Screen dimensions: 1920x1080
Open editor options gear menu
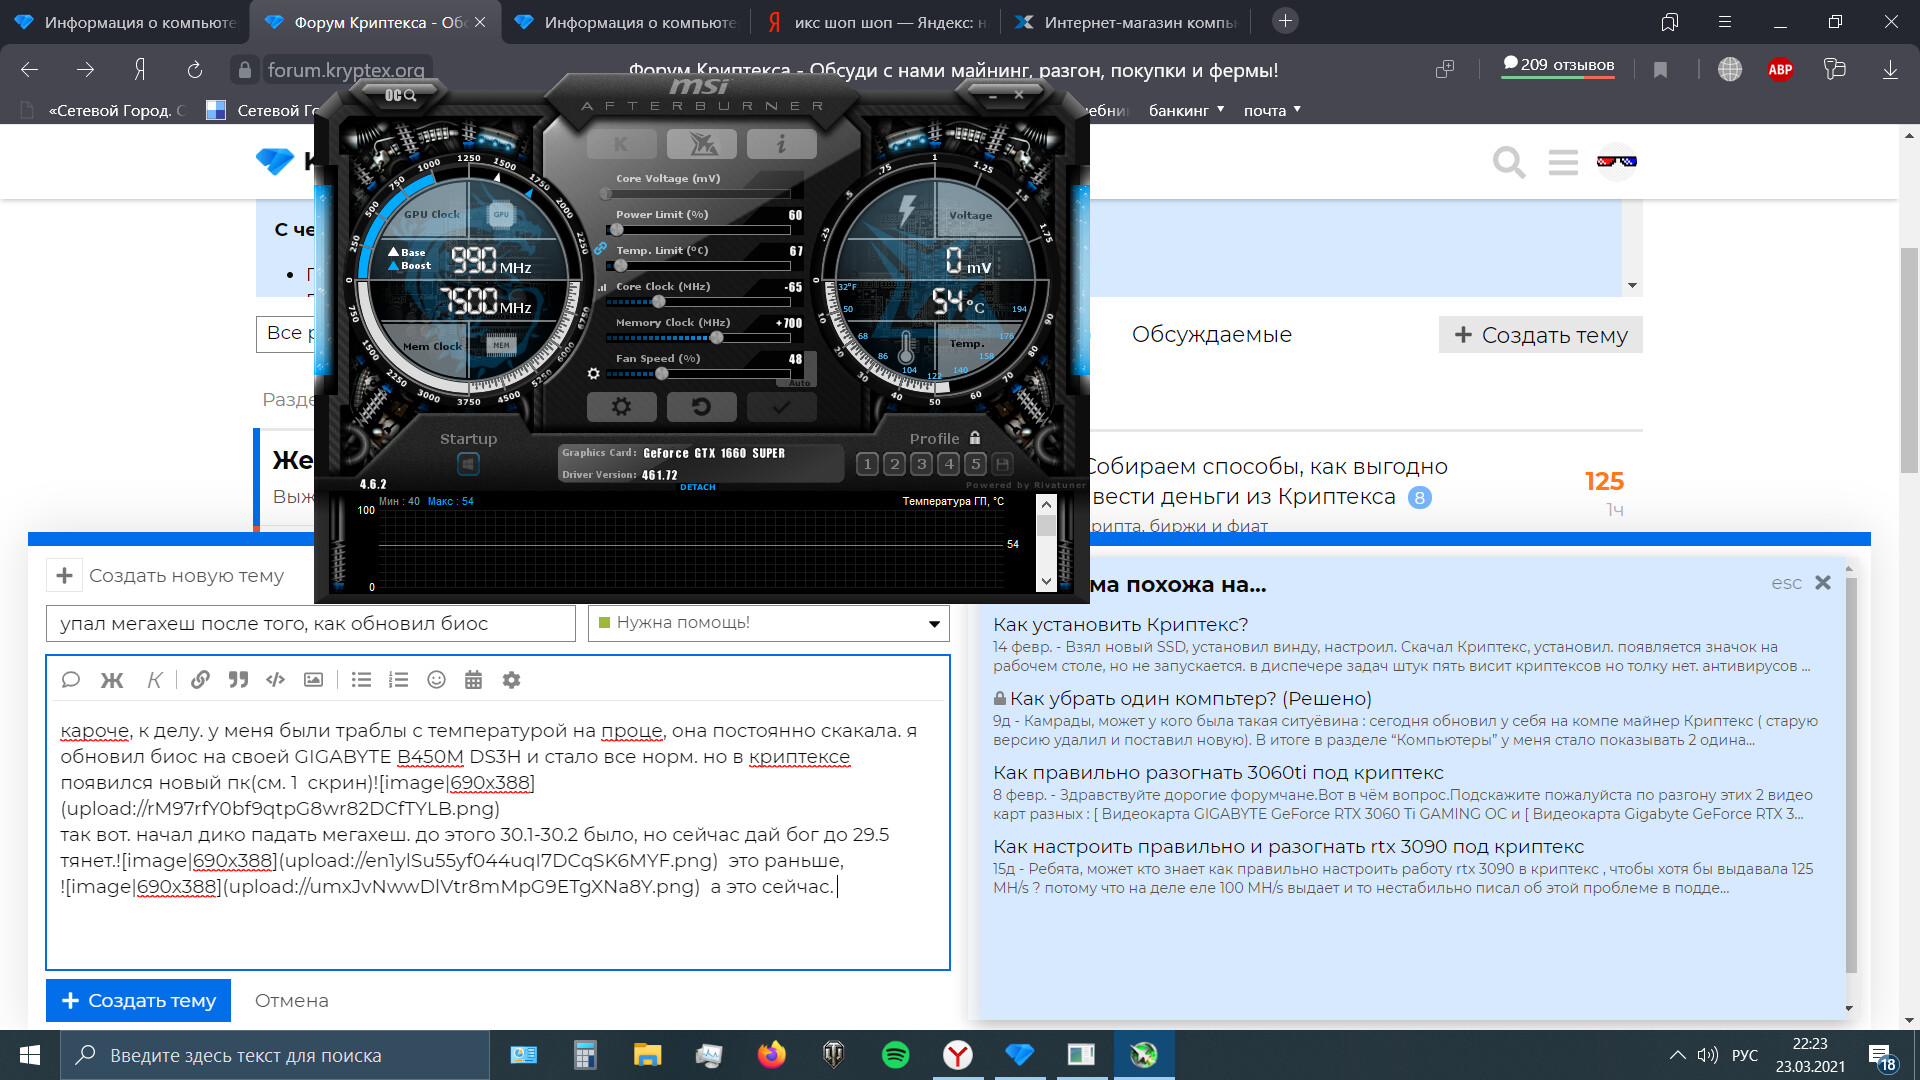(x=511, y=680)
